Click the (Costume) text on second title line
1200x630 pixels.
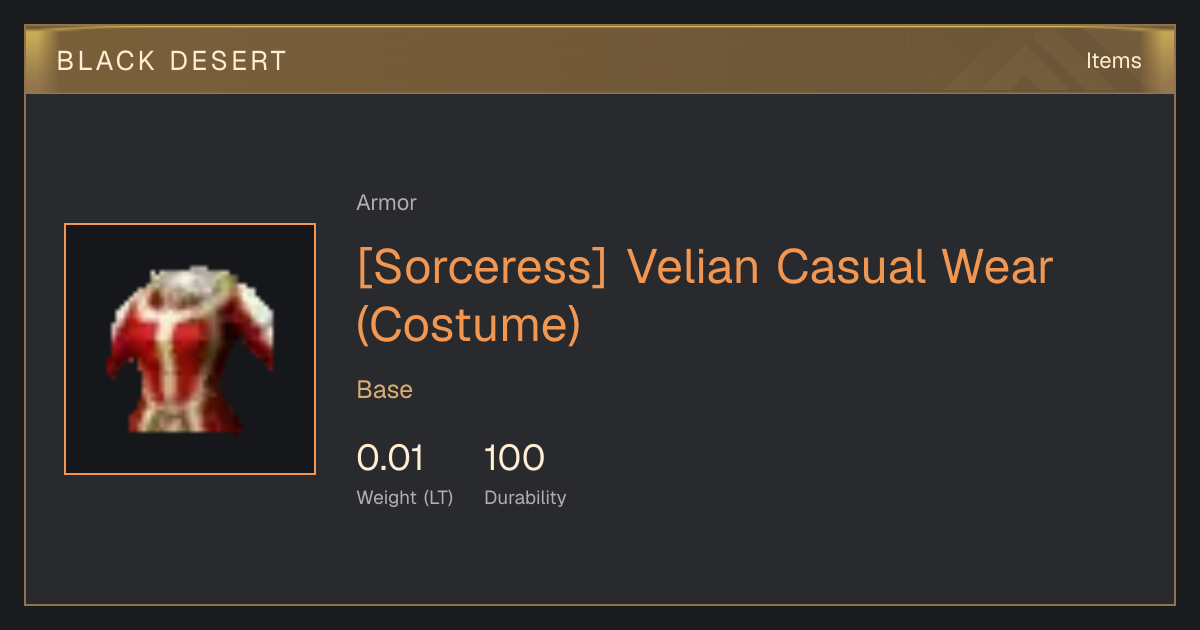click(x=469, y=325)
